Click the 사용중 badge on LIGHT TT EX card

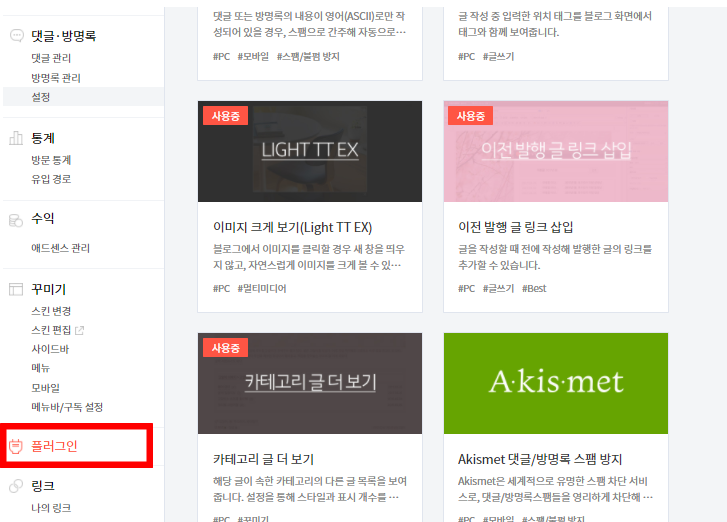[225, 116]
